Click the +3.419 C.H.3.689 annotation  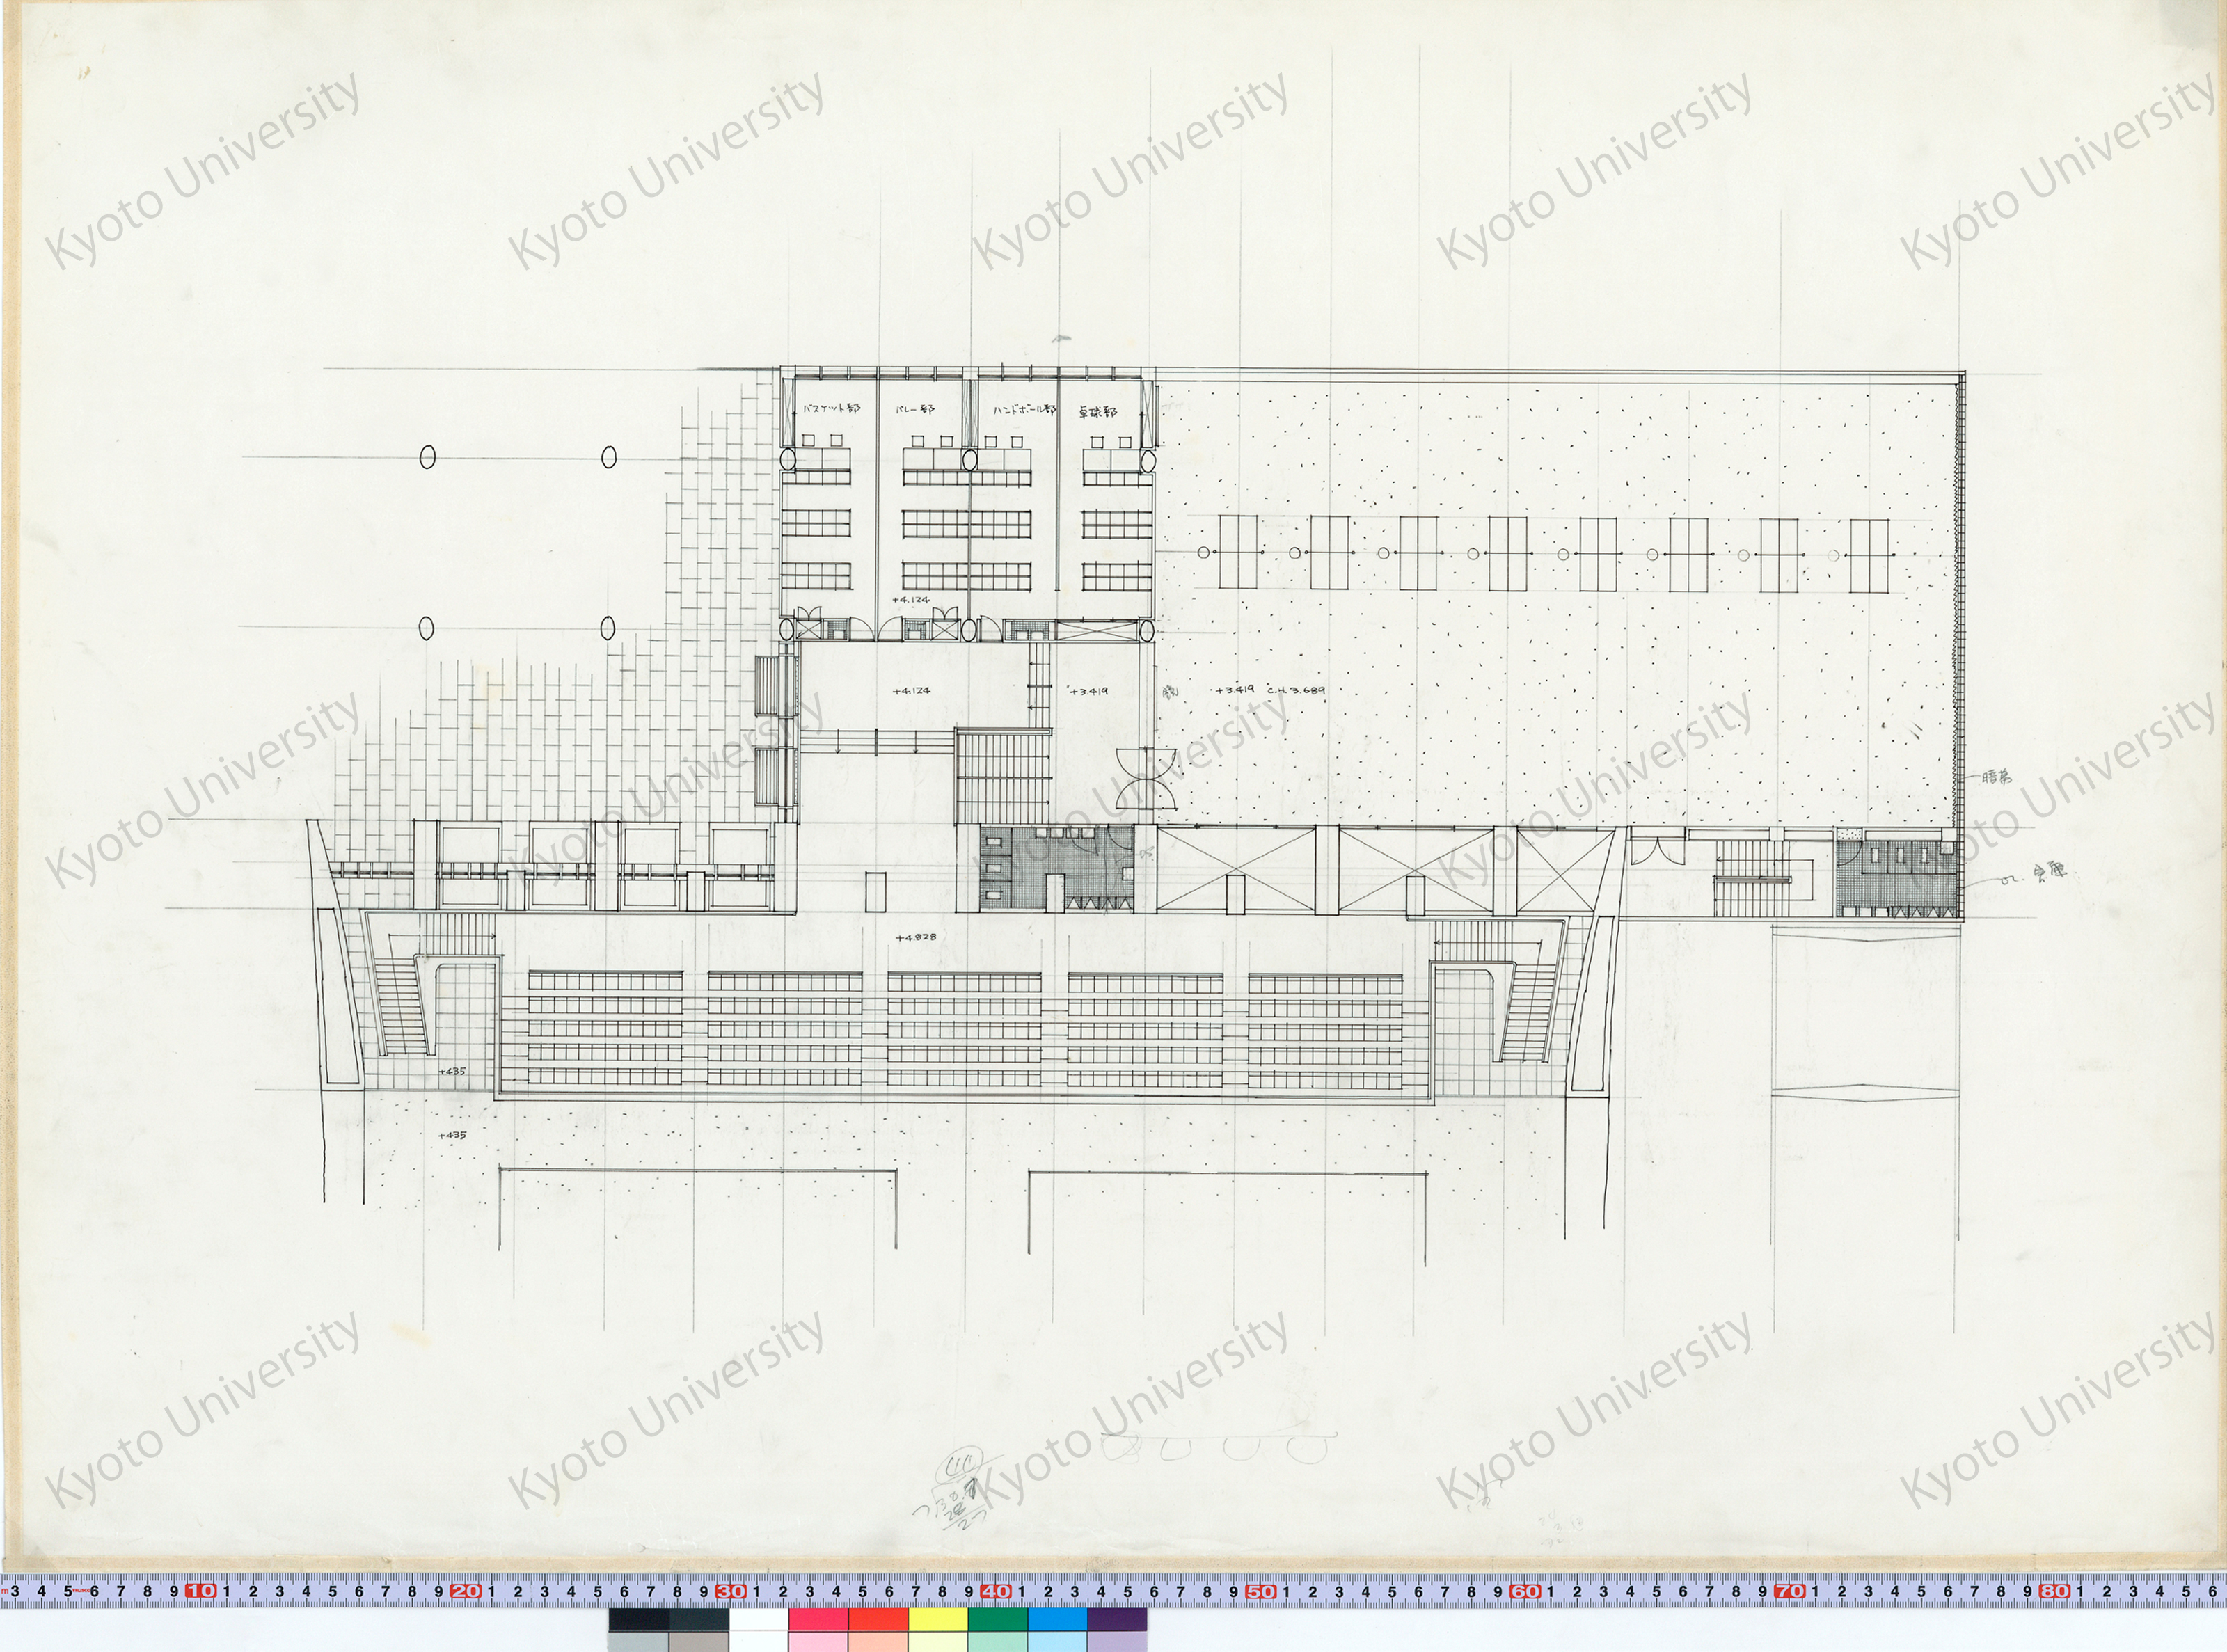[1270, 690]
